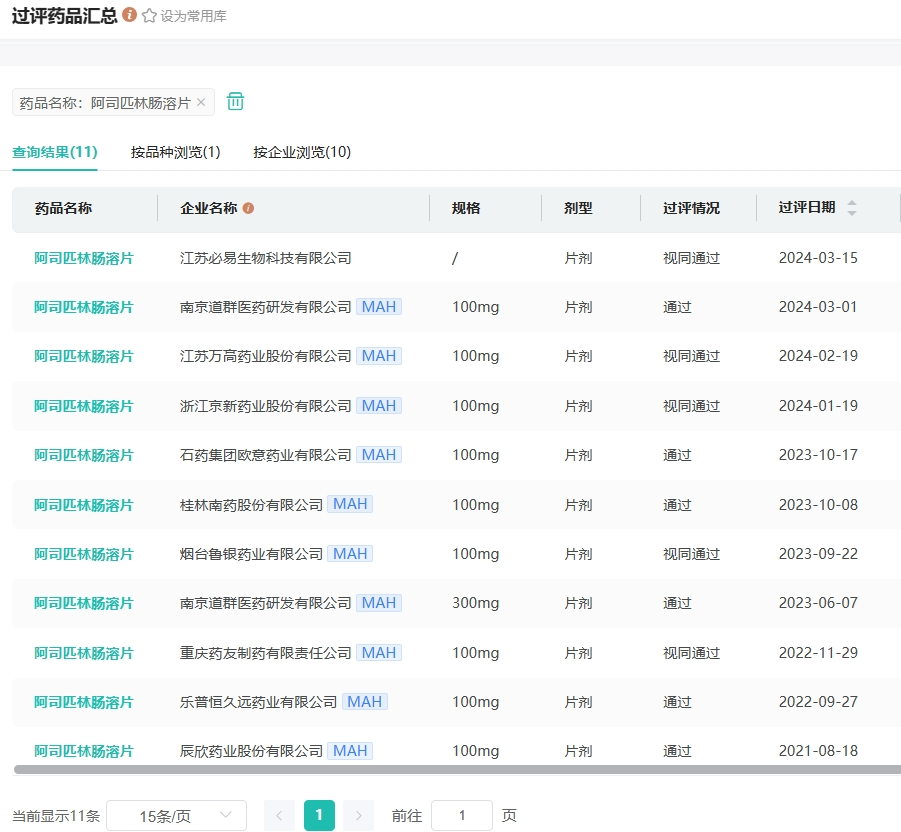The width and height of the screenshot is (901, 832).
Task: Switch to 按企业浏览(10) tab
Action: tap(302, 152)
